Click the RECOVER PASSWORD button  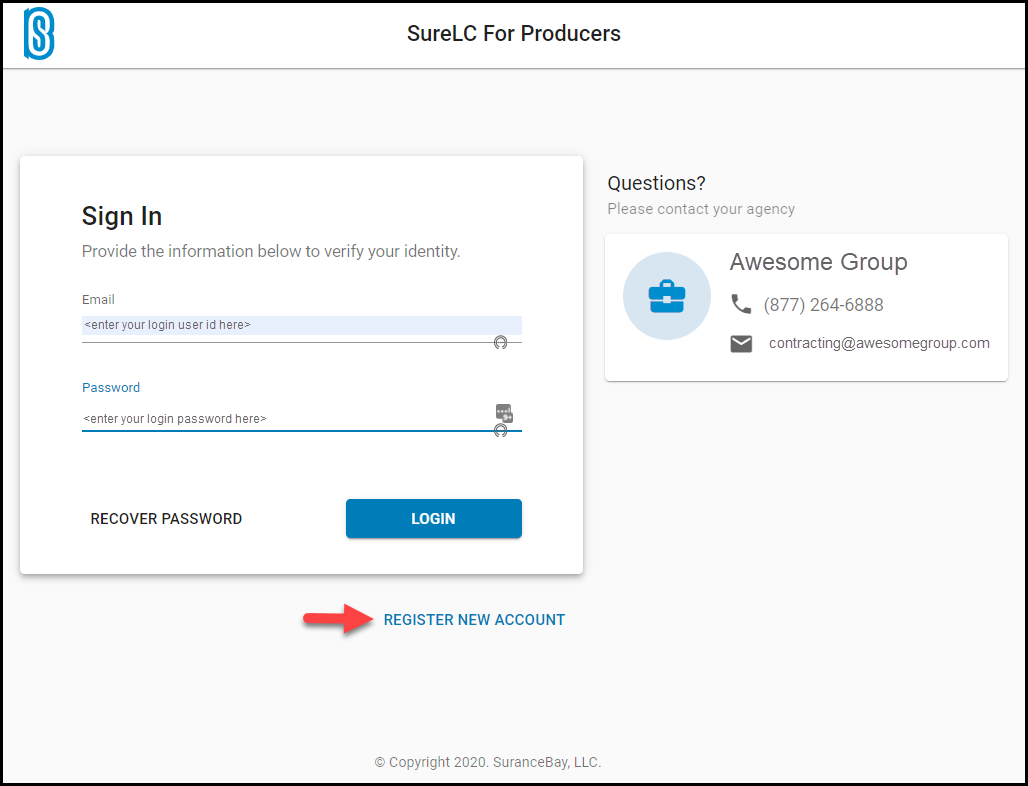[x=167, y=519]
